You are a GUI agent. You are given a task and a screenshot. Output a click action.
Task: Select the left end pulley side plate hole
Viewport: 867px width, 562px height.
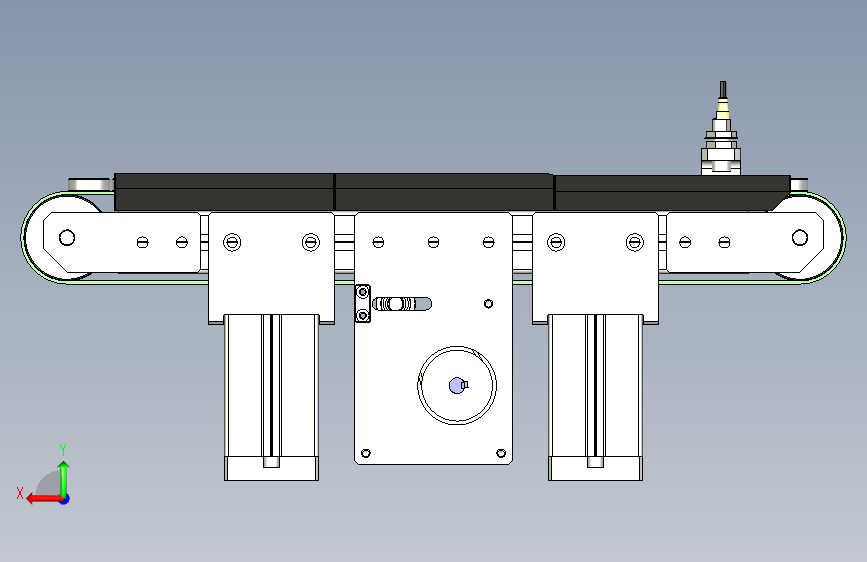point(67,238)
